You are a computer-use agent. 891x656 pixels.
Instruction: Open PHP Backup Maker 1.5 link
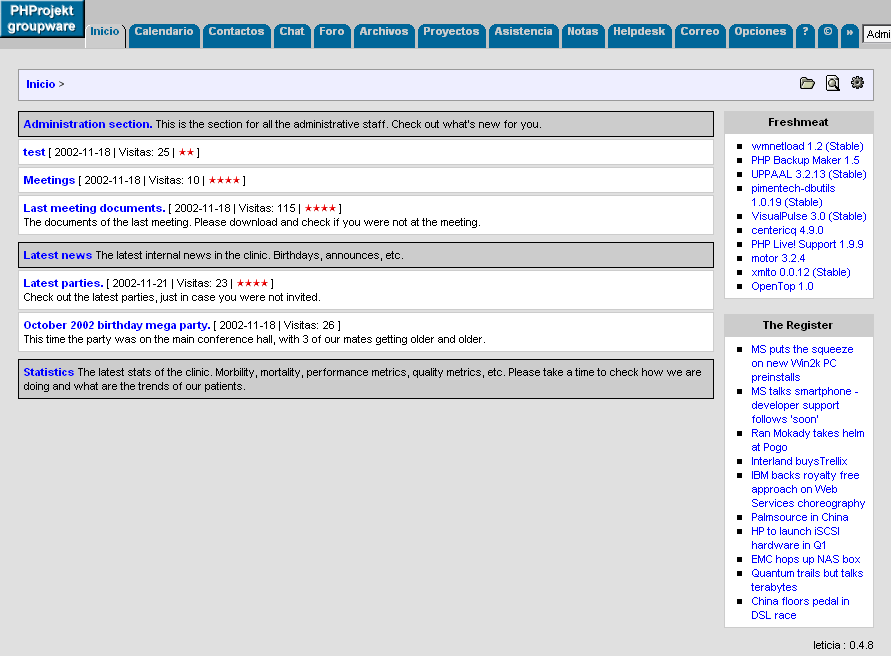click(x=805, y=160)
